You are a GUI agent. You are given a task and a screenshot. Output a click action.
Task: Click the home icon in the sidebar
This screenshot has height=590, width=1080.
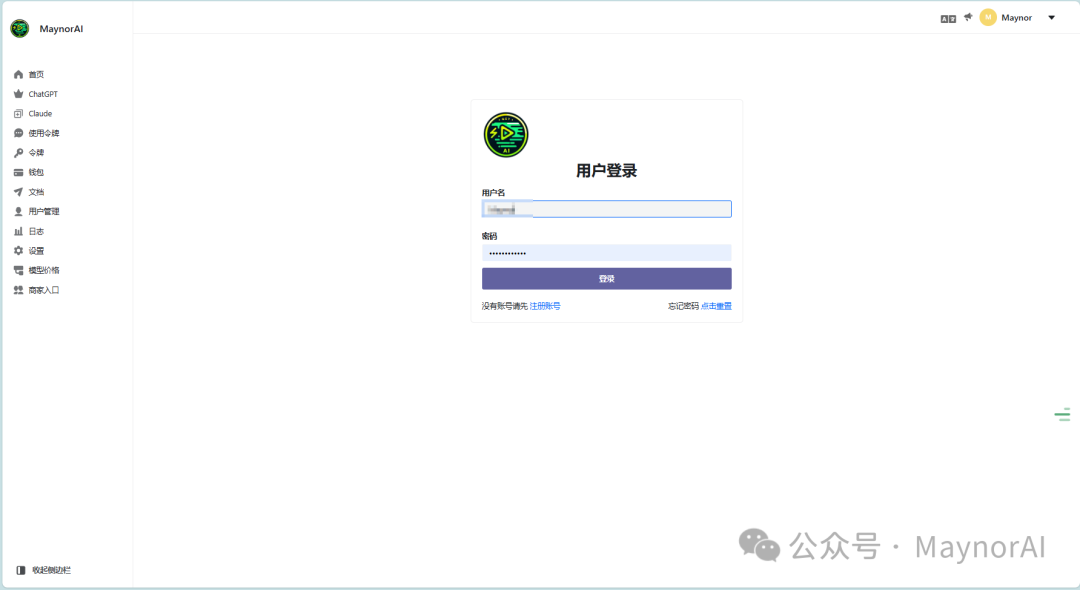pyautogui.click(x=18, y=75)
